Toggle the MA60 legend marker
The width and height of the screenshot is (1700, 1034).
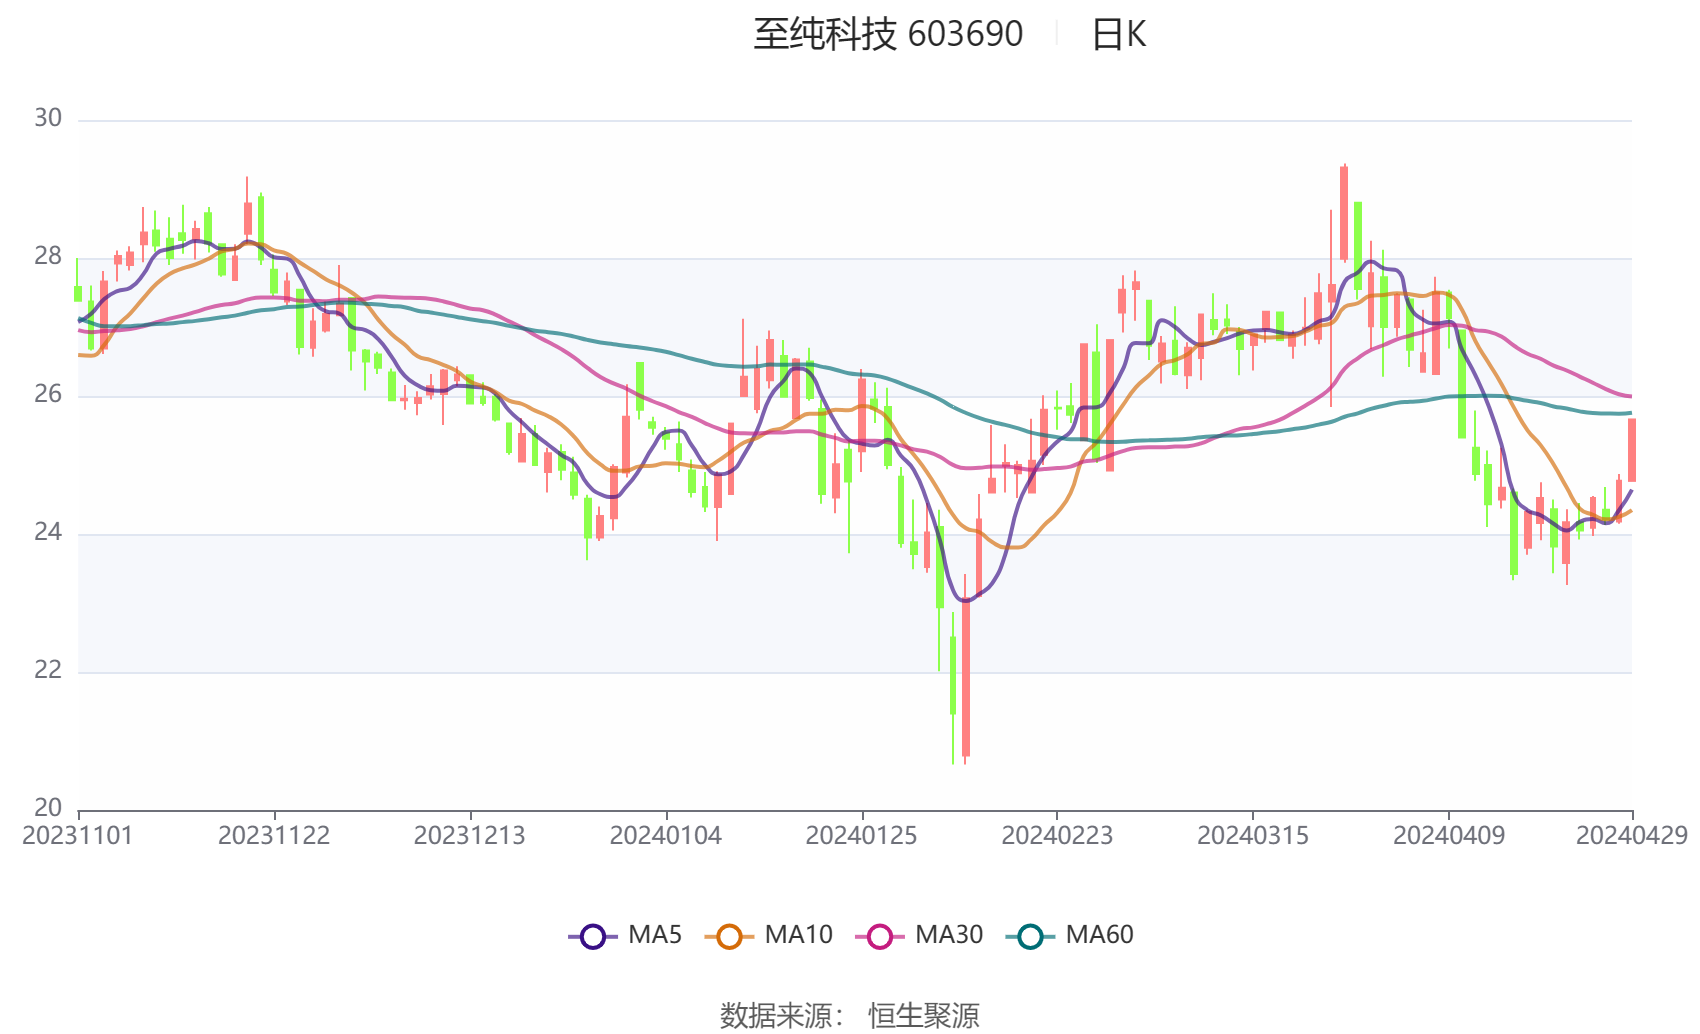tap(1030, 936)
